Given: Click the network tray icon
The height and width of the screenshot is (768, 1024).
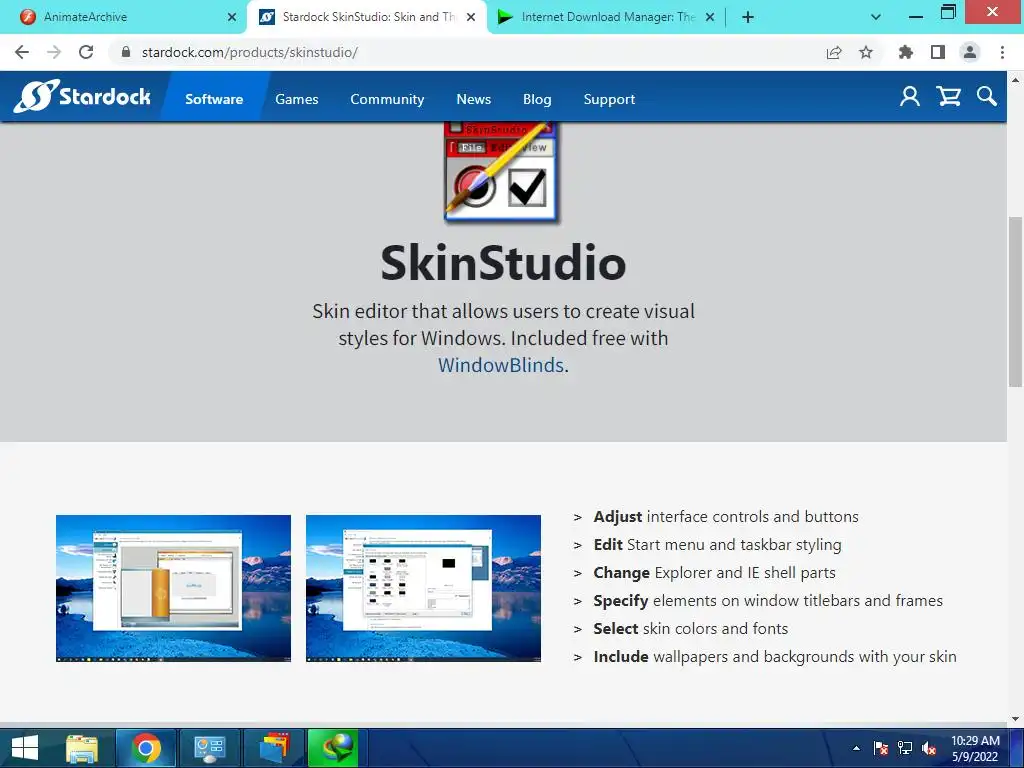Looking at the screenshot, I should point(904,748).
